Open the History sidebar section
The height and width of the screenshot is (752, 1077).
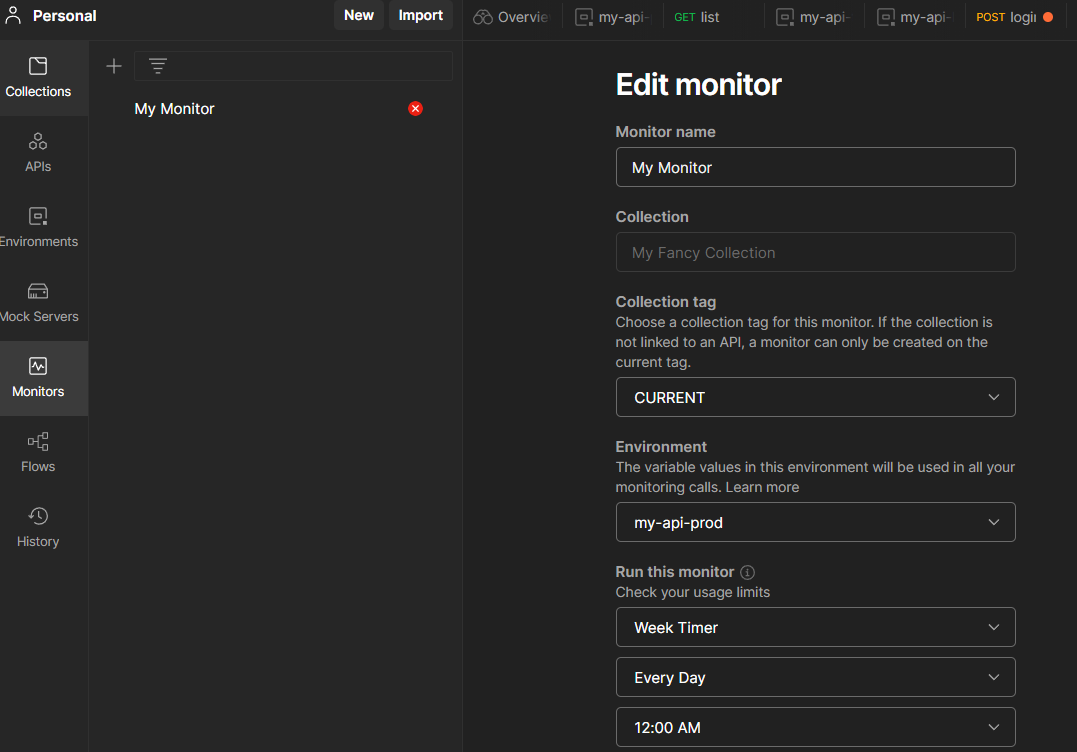(x=38, y=527)
